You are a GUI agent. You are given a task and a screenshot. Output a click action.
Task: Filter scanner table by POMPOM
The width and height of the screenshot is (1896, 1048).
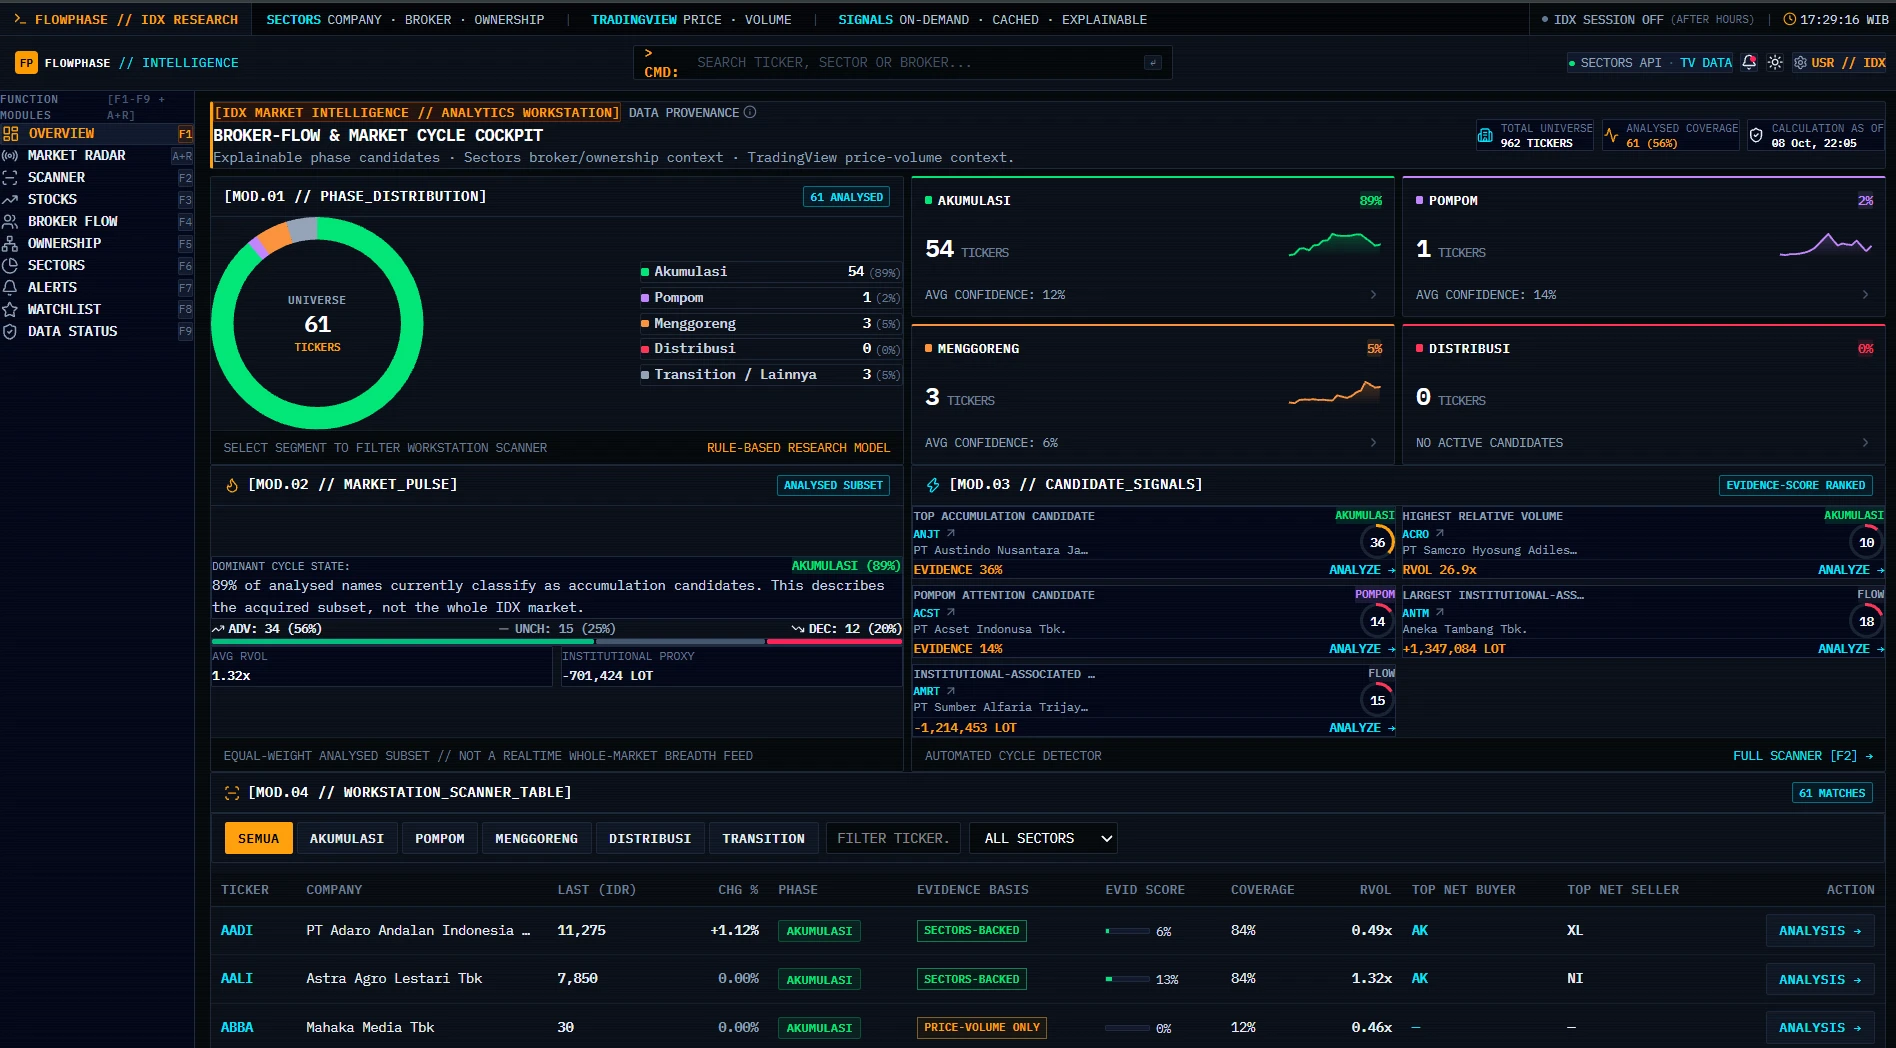[x=440, y=838]
